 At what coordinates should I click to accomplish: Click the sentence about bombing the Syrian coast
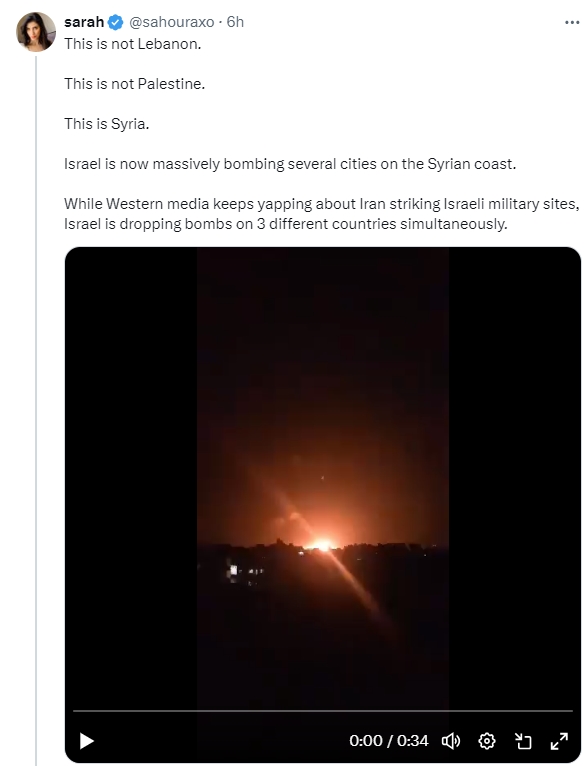tap(290, 164)
